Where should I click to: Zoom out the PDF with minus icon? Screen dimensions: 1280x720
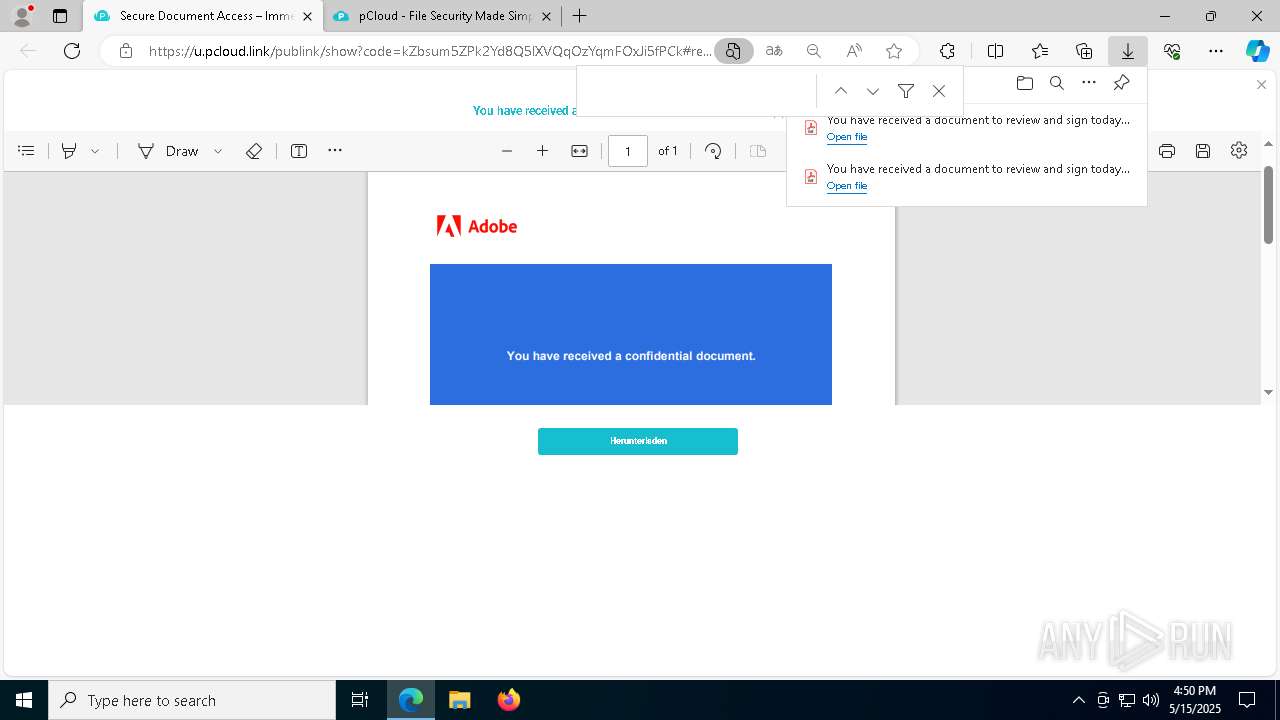tap(507, 151)
